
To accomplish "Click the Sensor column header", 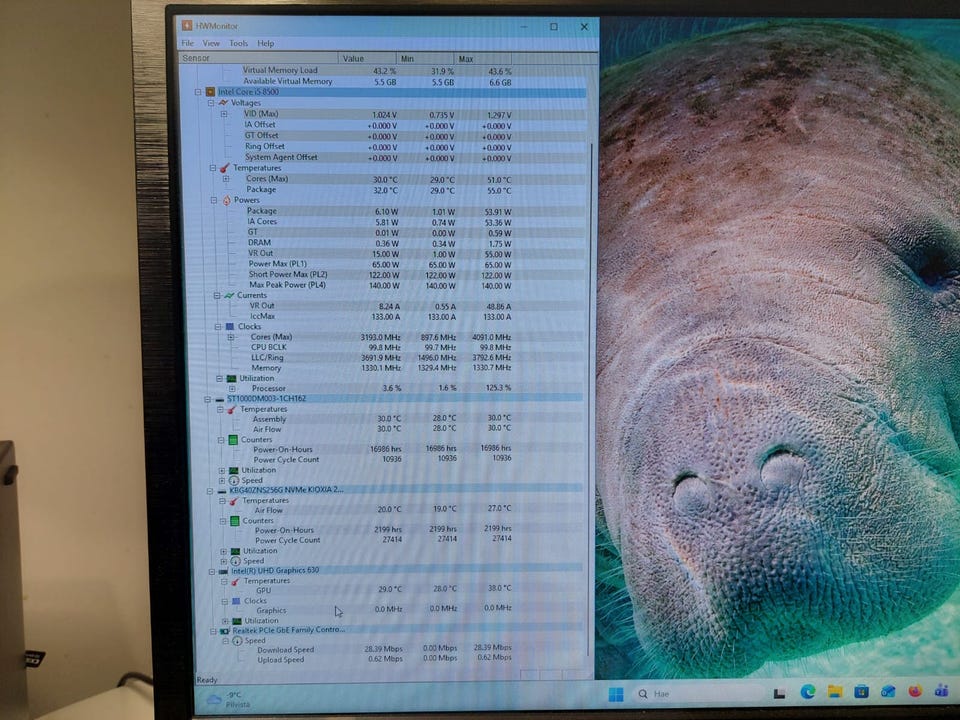I will (258, 58).
